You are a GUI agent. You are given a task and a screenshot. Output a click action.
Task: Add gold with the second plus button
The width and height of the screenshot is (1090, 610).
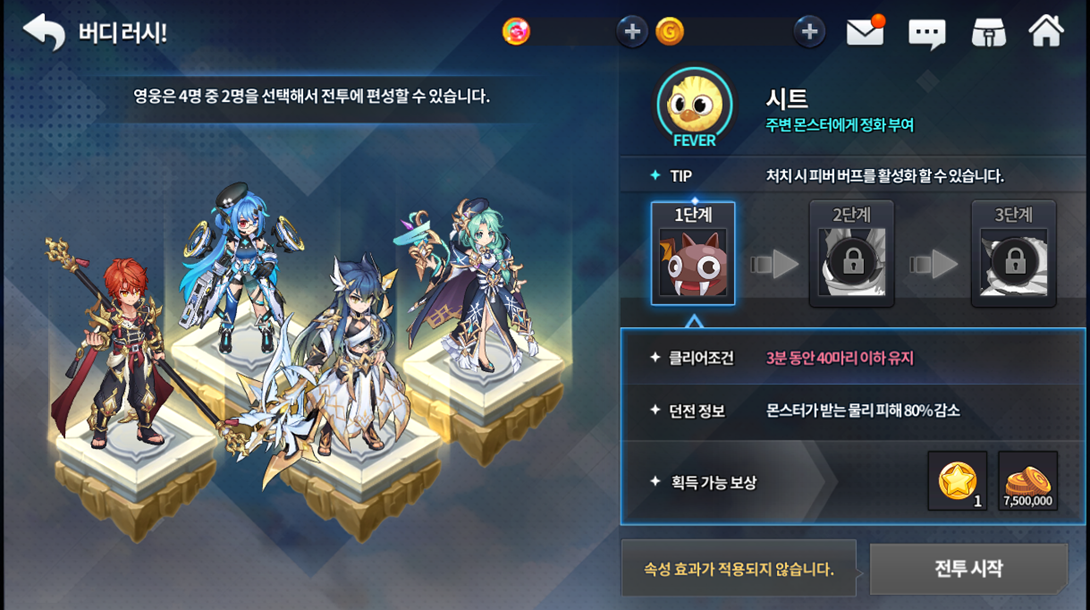[809, 31]
